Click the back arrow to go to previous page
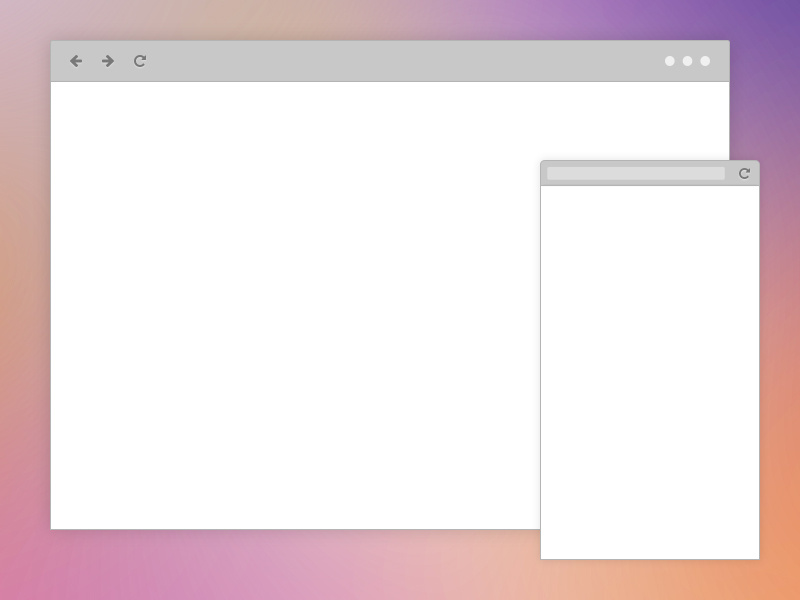The width and height of the screenshot is (800, 600). pyautogui.click(x=77, y=61)
